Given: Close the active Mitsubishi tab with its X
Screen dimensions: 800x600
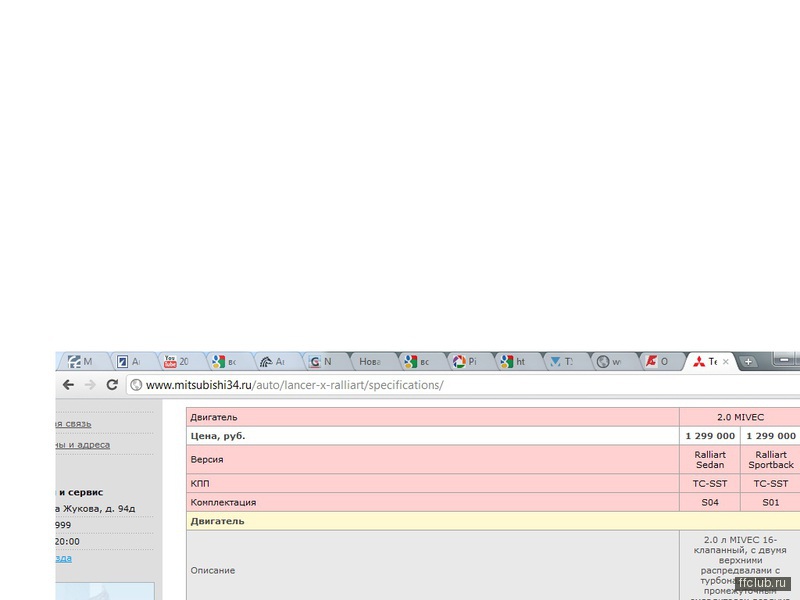Looking at the screenshot, I should [x=726, y=362].
